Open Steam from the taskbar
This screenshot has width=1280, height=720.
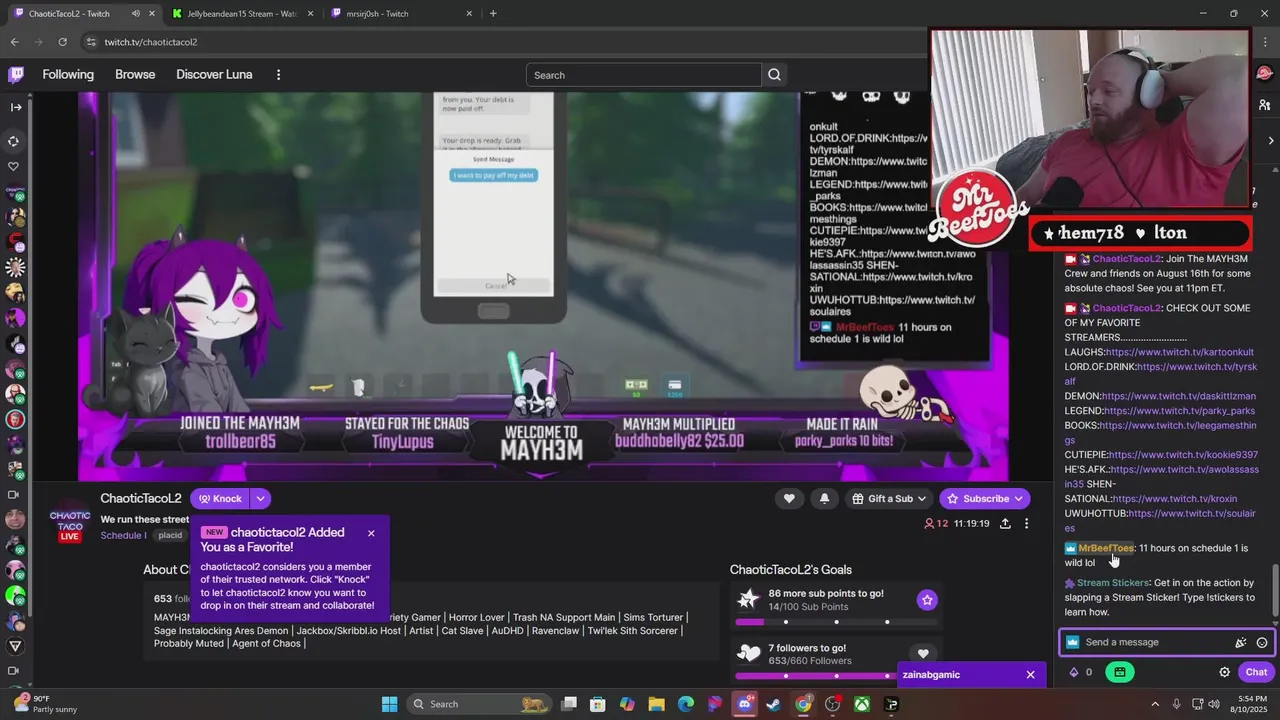[773, 704]
